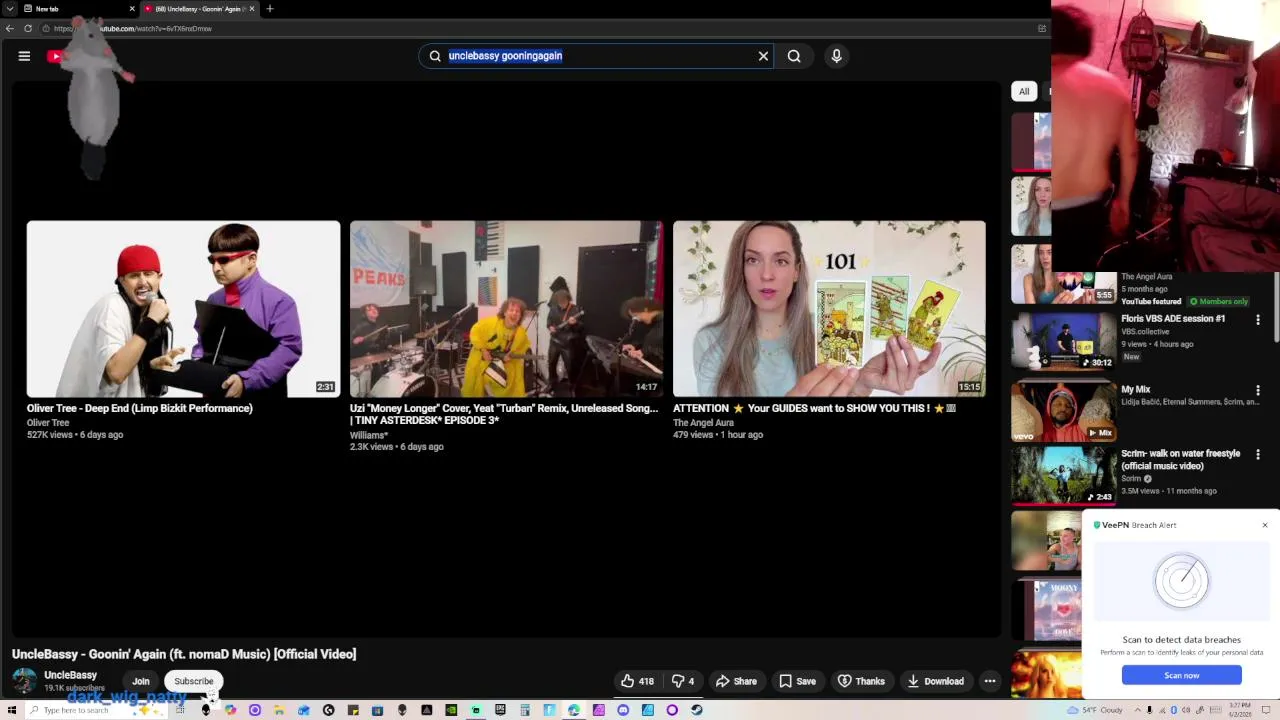1280x720 pixels.
Task: Open the Oliver Tree - Deep End title link
Action: [x=140, y=408]
